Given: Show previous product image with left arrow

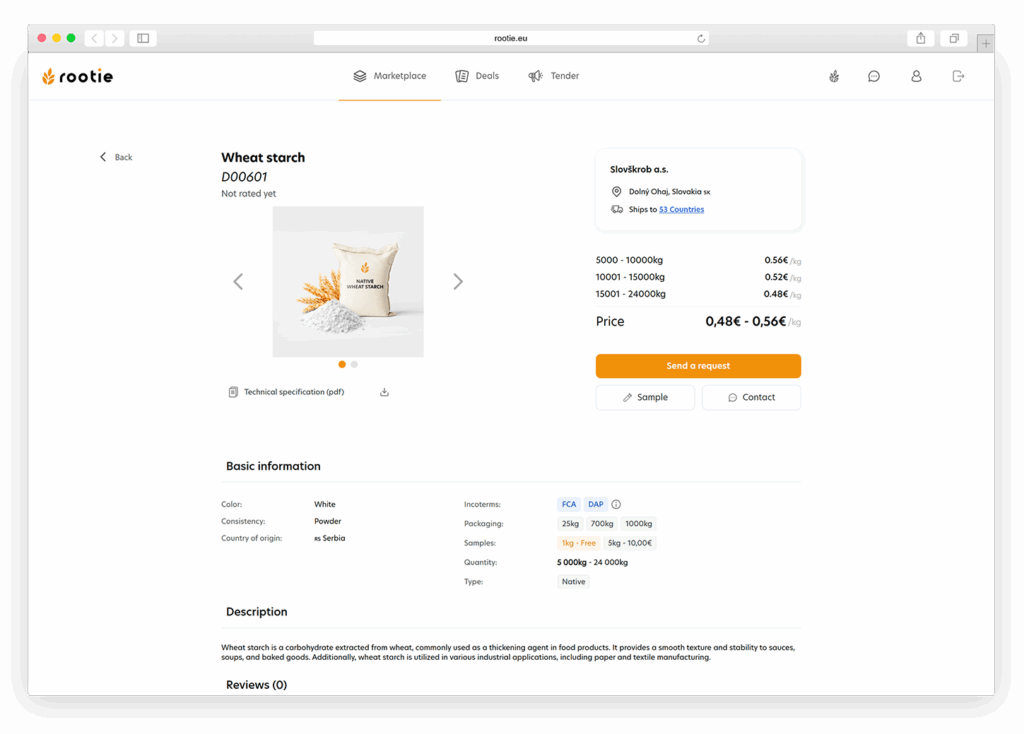Looking at the screenshot, I should 238,281.
